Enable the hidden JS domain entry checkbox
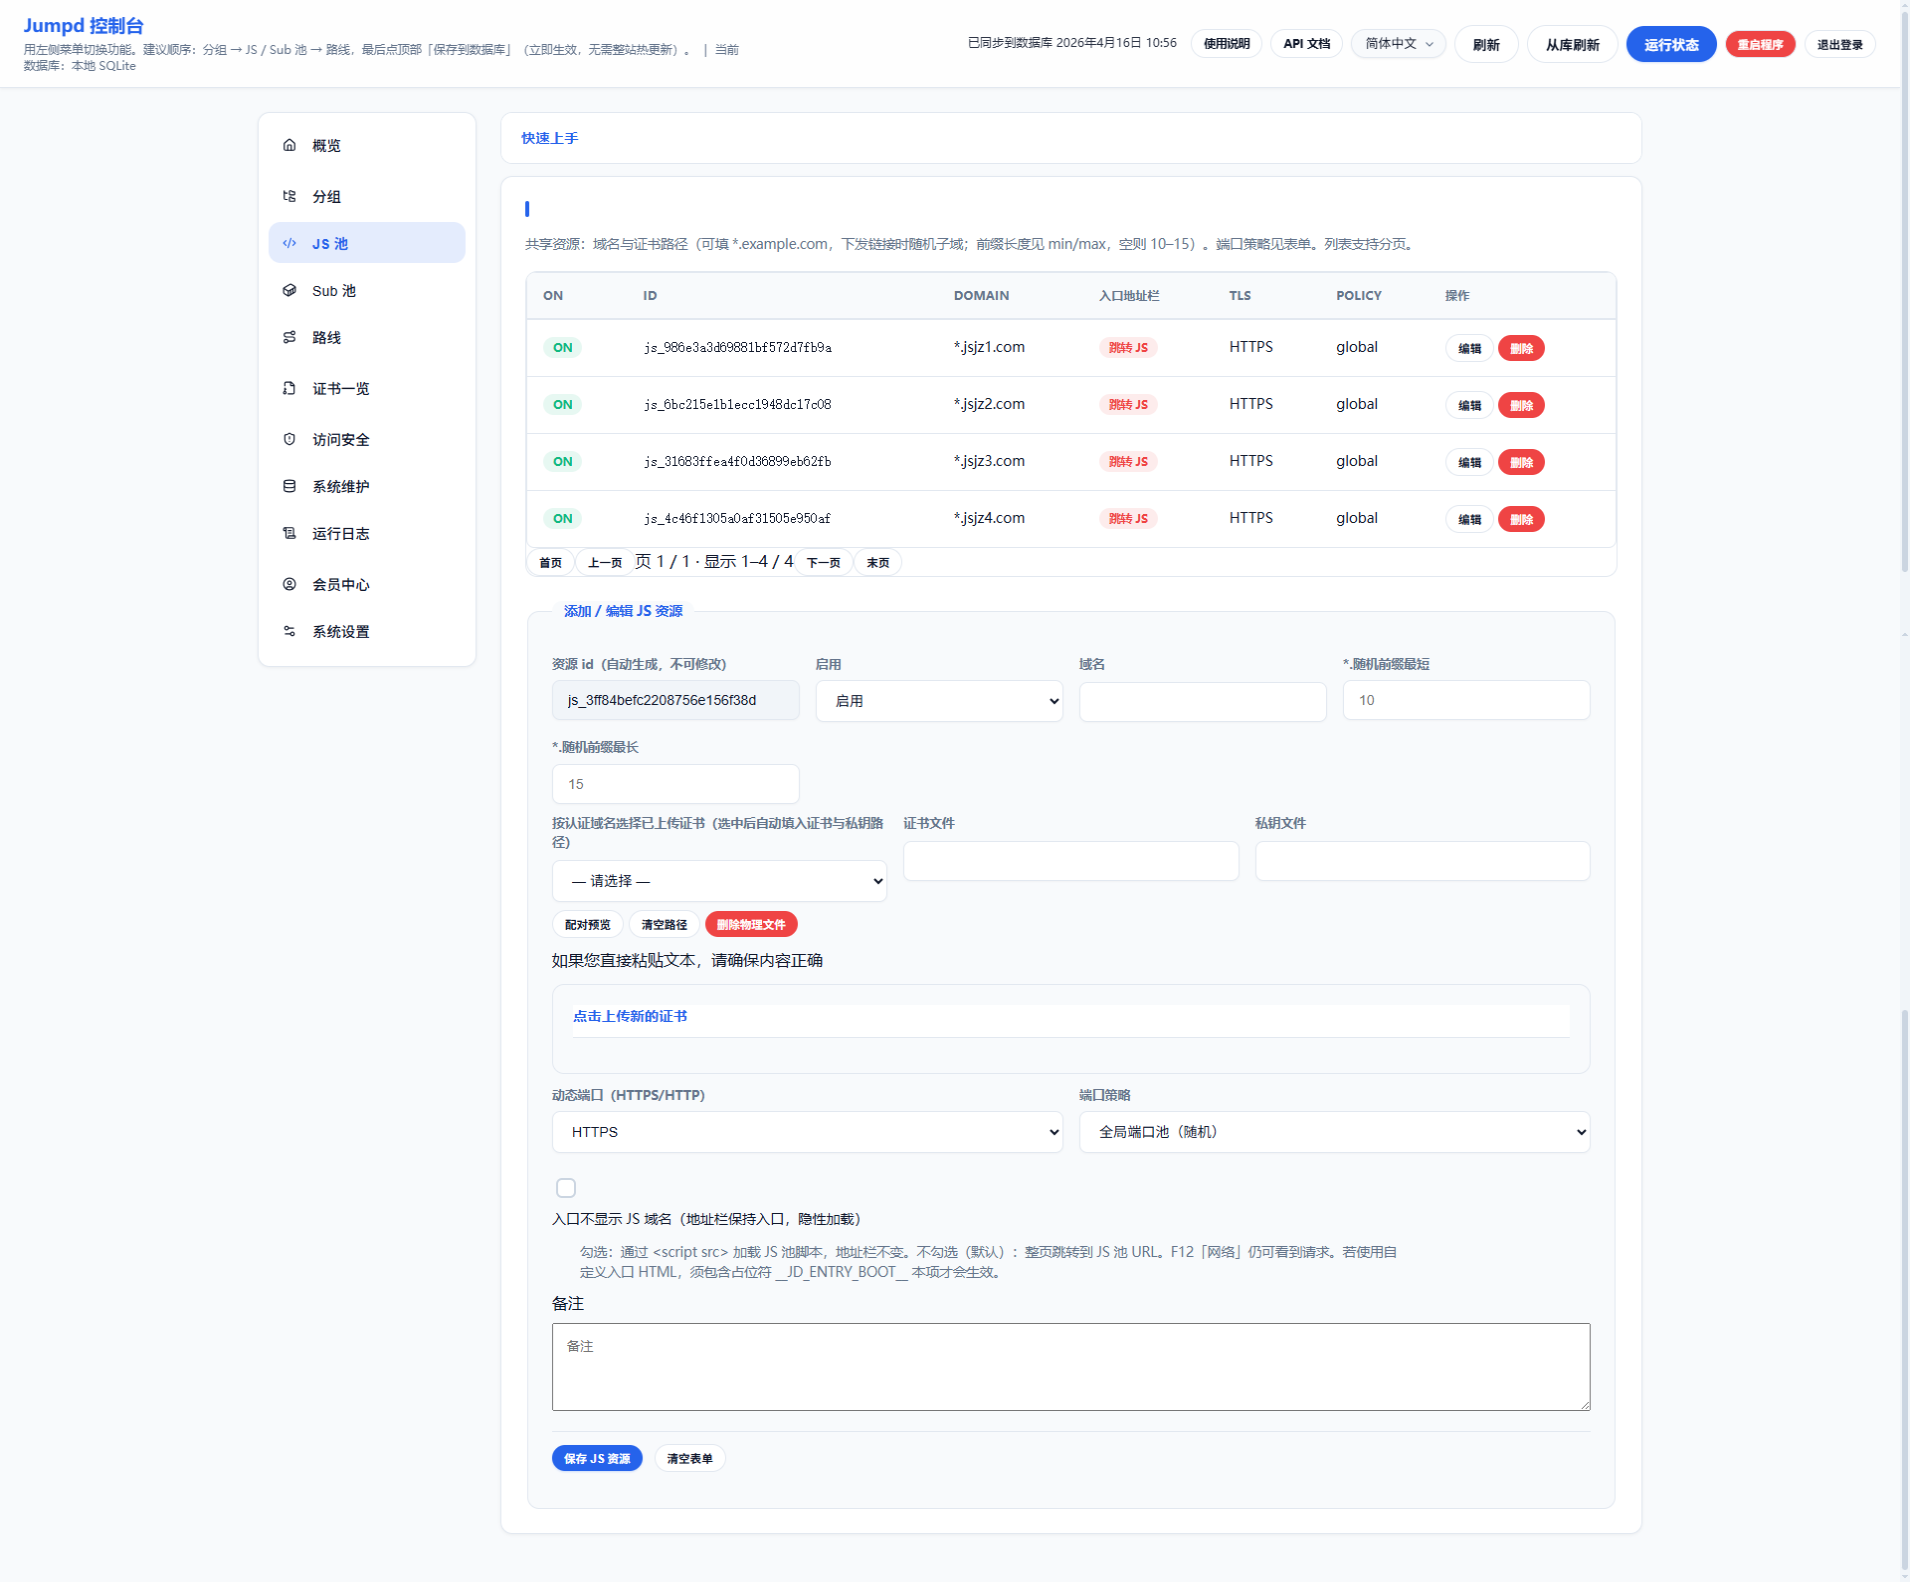 coord(566,1188)
